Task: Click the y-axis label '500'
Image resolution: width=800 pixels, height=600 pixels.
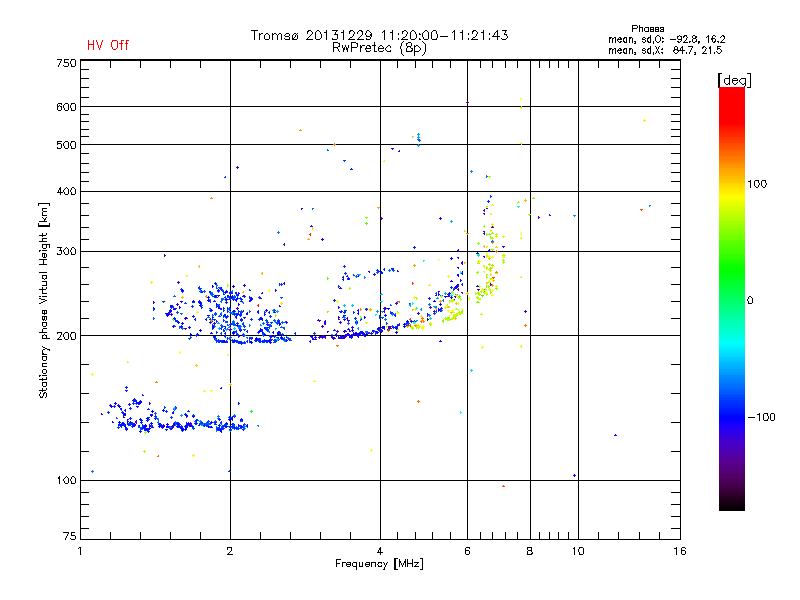Action: click(66, 145)
